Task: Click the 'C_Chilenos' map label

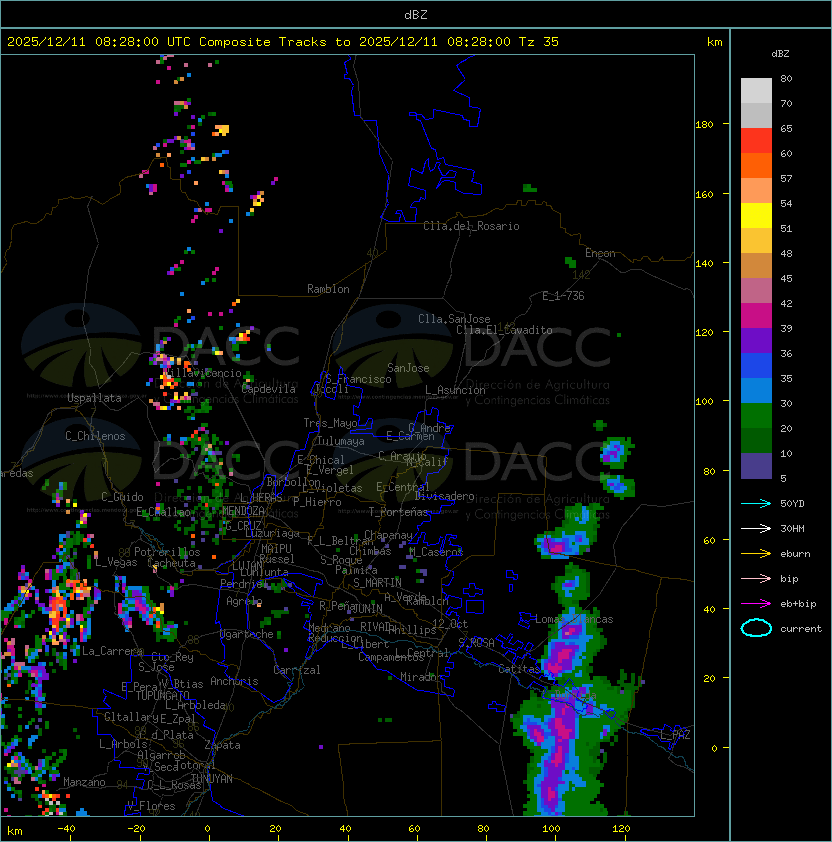Action: 95,436
